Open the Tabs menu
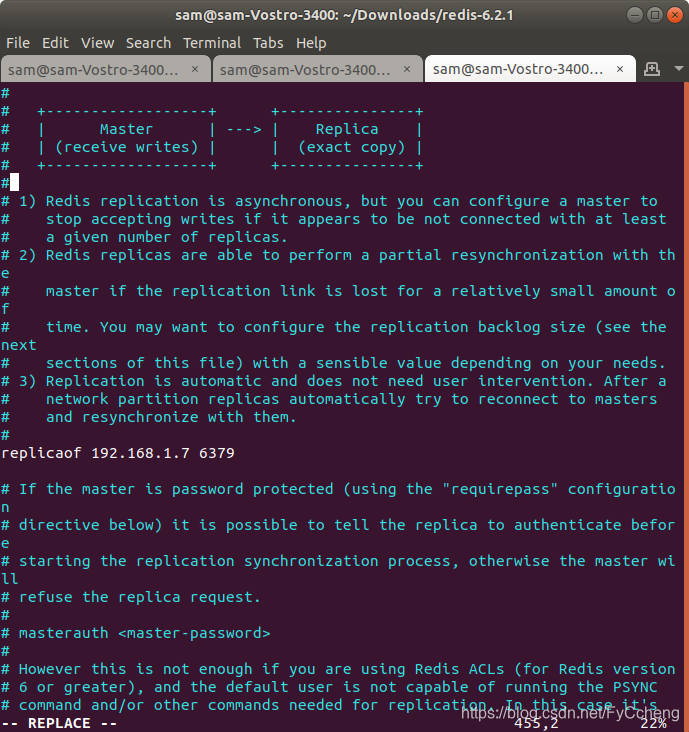The height and width of the screenshot is (732, 689). tap(268, 43)
